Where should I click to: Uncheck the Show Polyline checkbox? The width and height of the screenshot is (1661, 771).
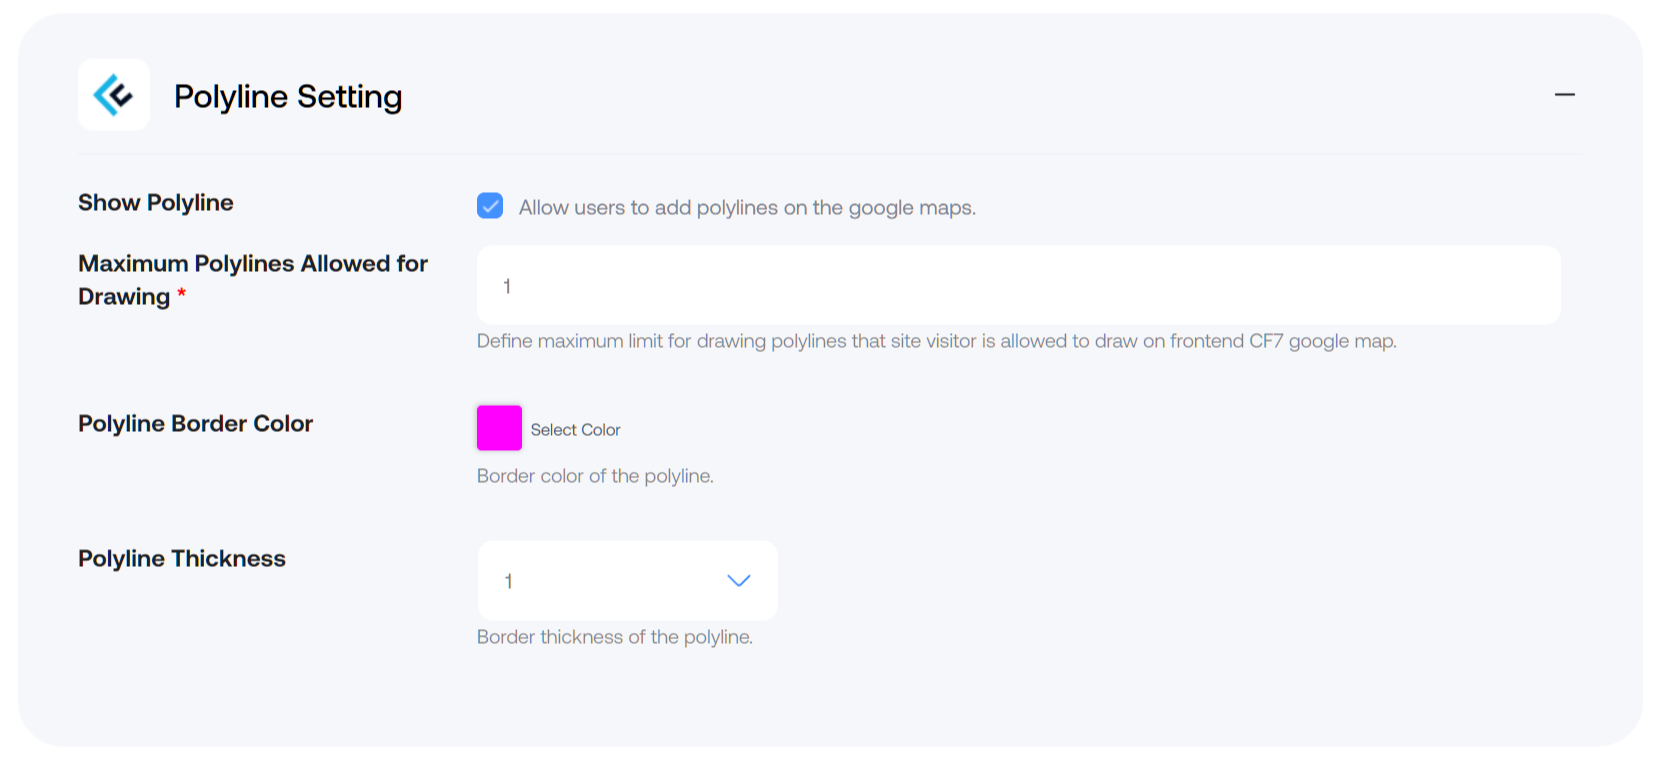pyautogui.click(x=490, y=206)
